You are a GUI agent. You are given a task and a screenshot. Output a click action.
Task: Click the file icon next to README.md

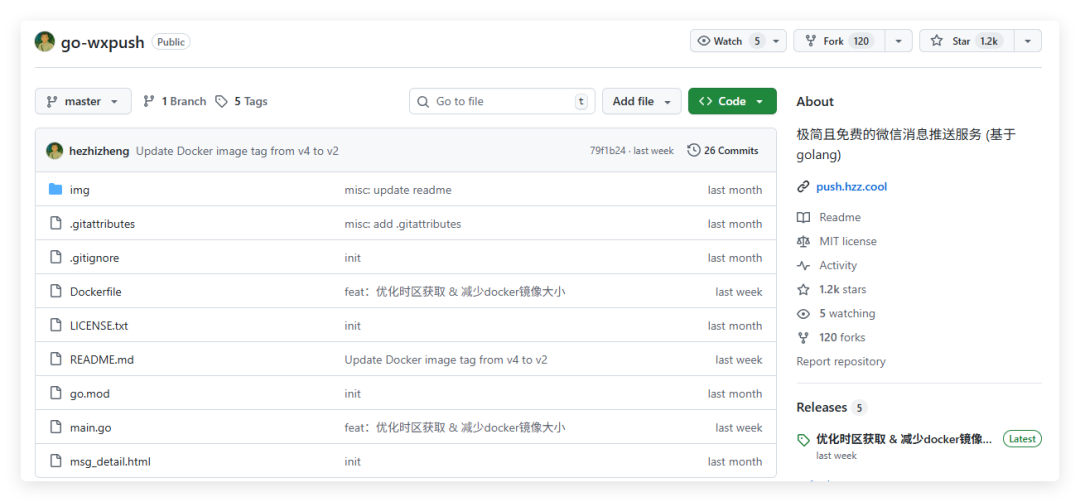56,359
